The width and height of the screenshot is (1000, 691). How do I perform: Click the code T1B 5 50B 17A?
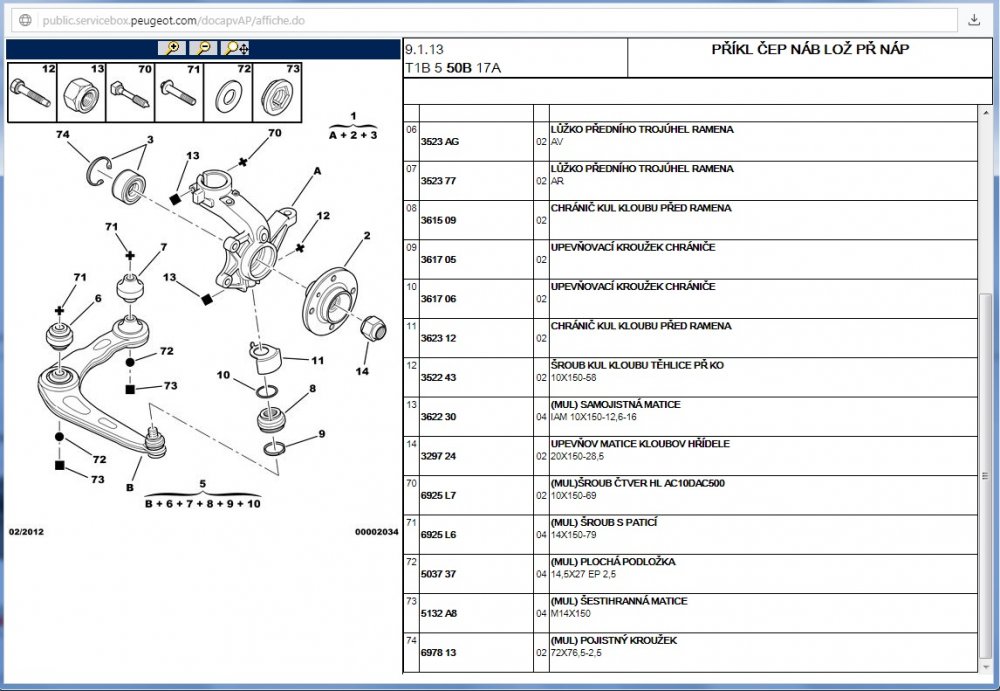pos(453,68)
